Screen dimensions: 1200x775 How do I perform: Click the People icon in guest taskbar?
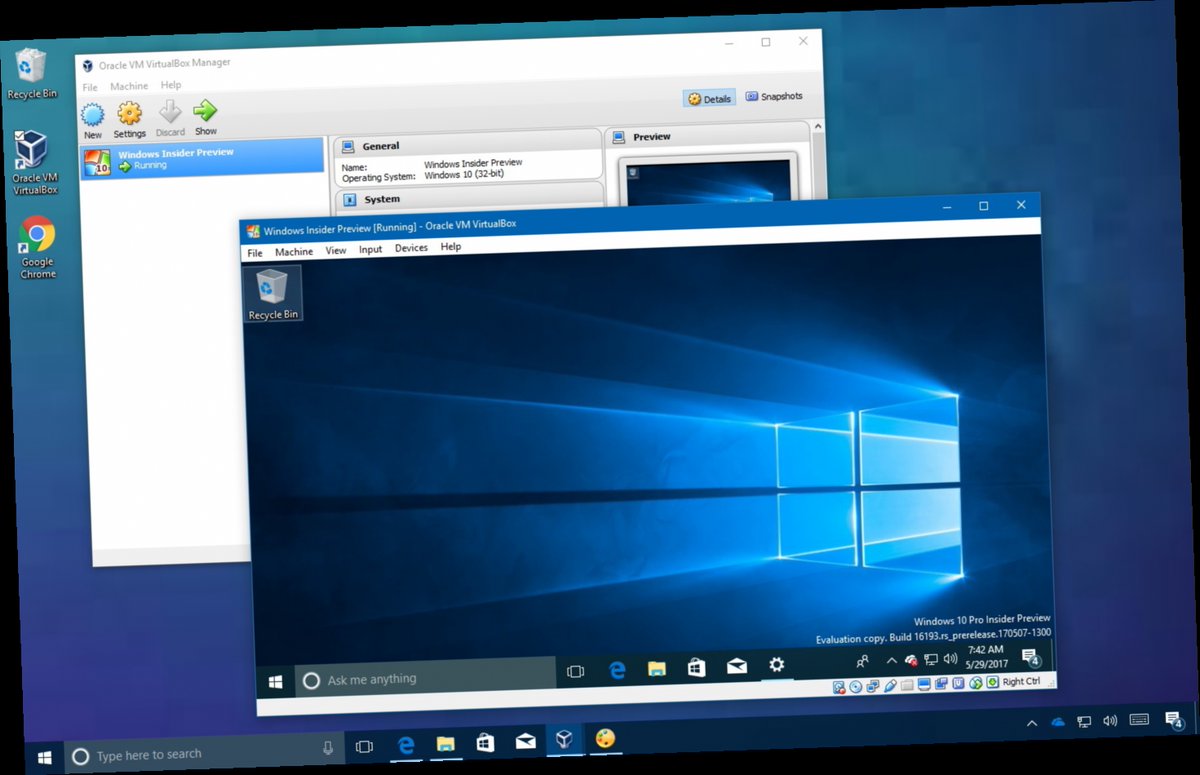(863, 661)
